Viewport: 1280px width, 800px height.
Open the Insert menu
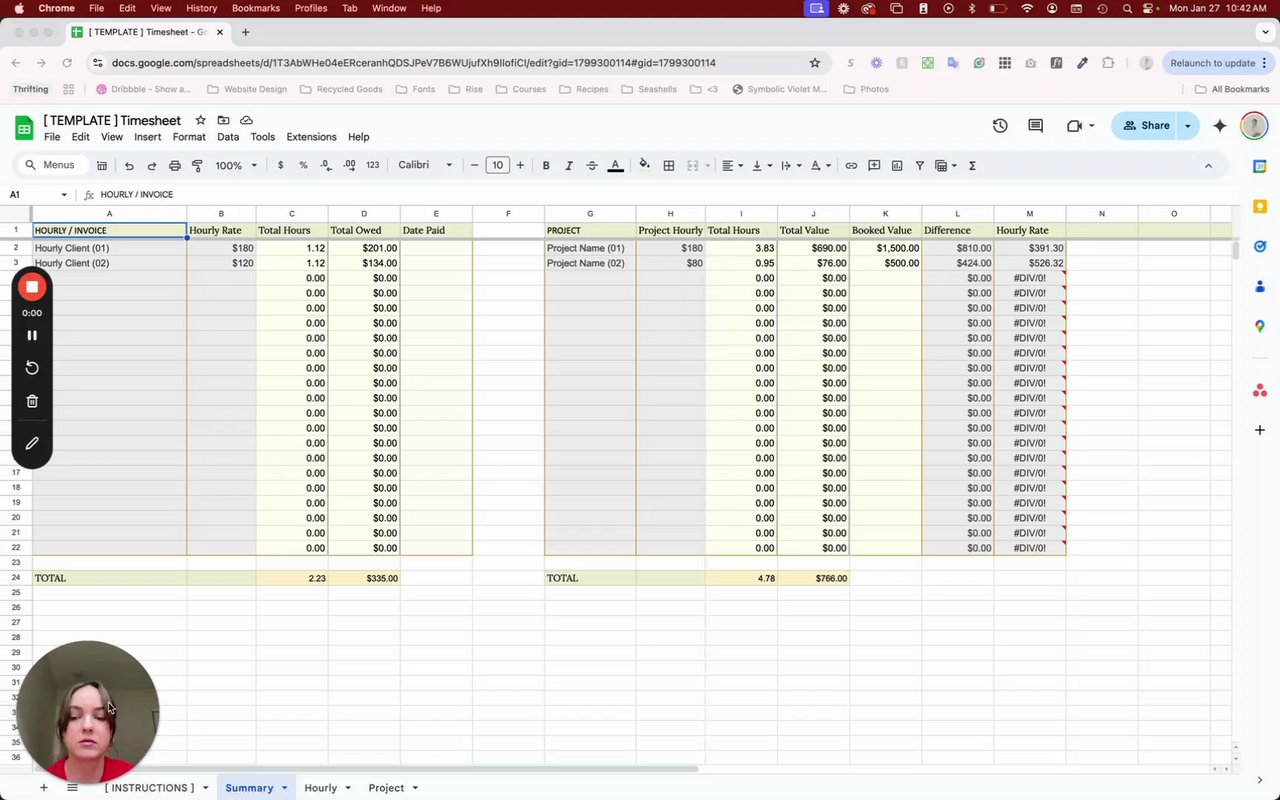pos(147,137)
